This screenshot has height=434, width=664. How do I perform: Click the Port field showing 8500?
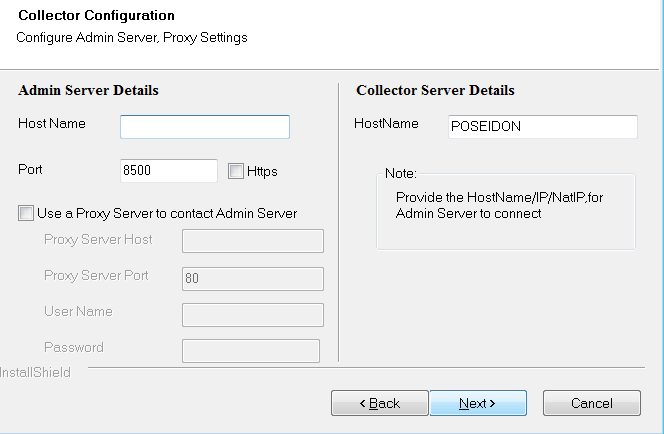169,171
